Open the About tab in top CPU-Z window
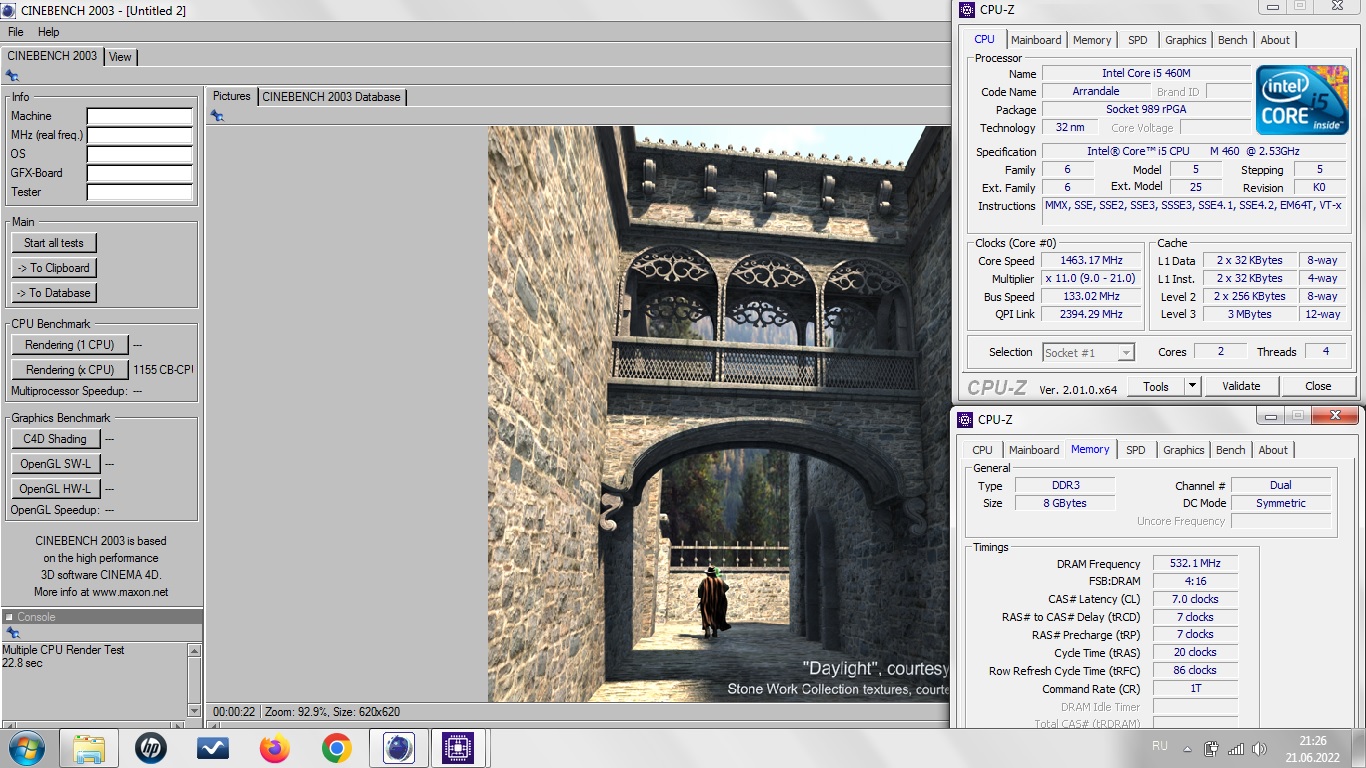Screen dimensions: 1366x768 1275,40
